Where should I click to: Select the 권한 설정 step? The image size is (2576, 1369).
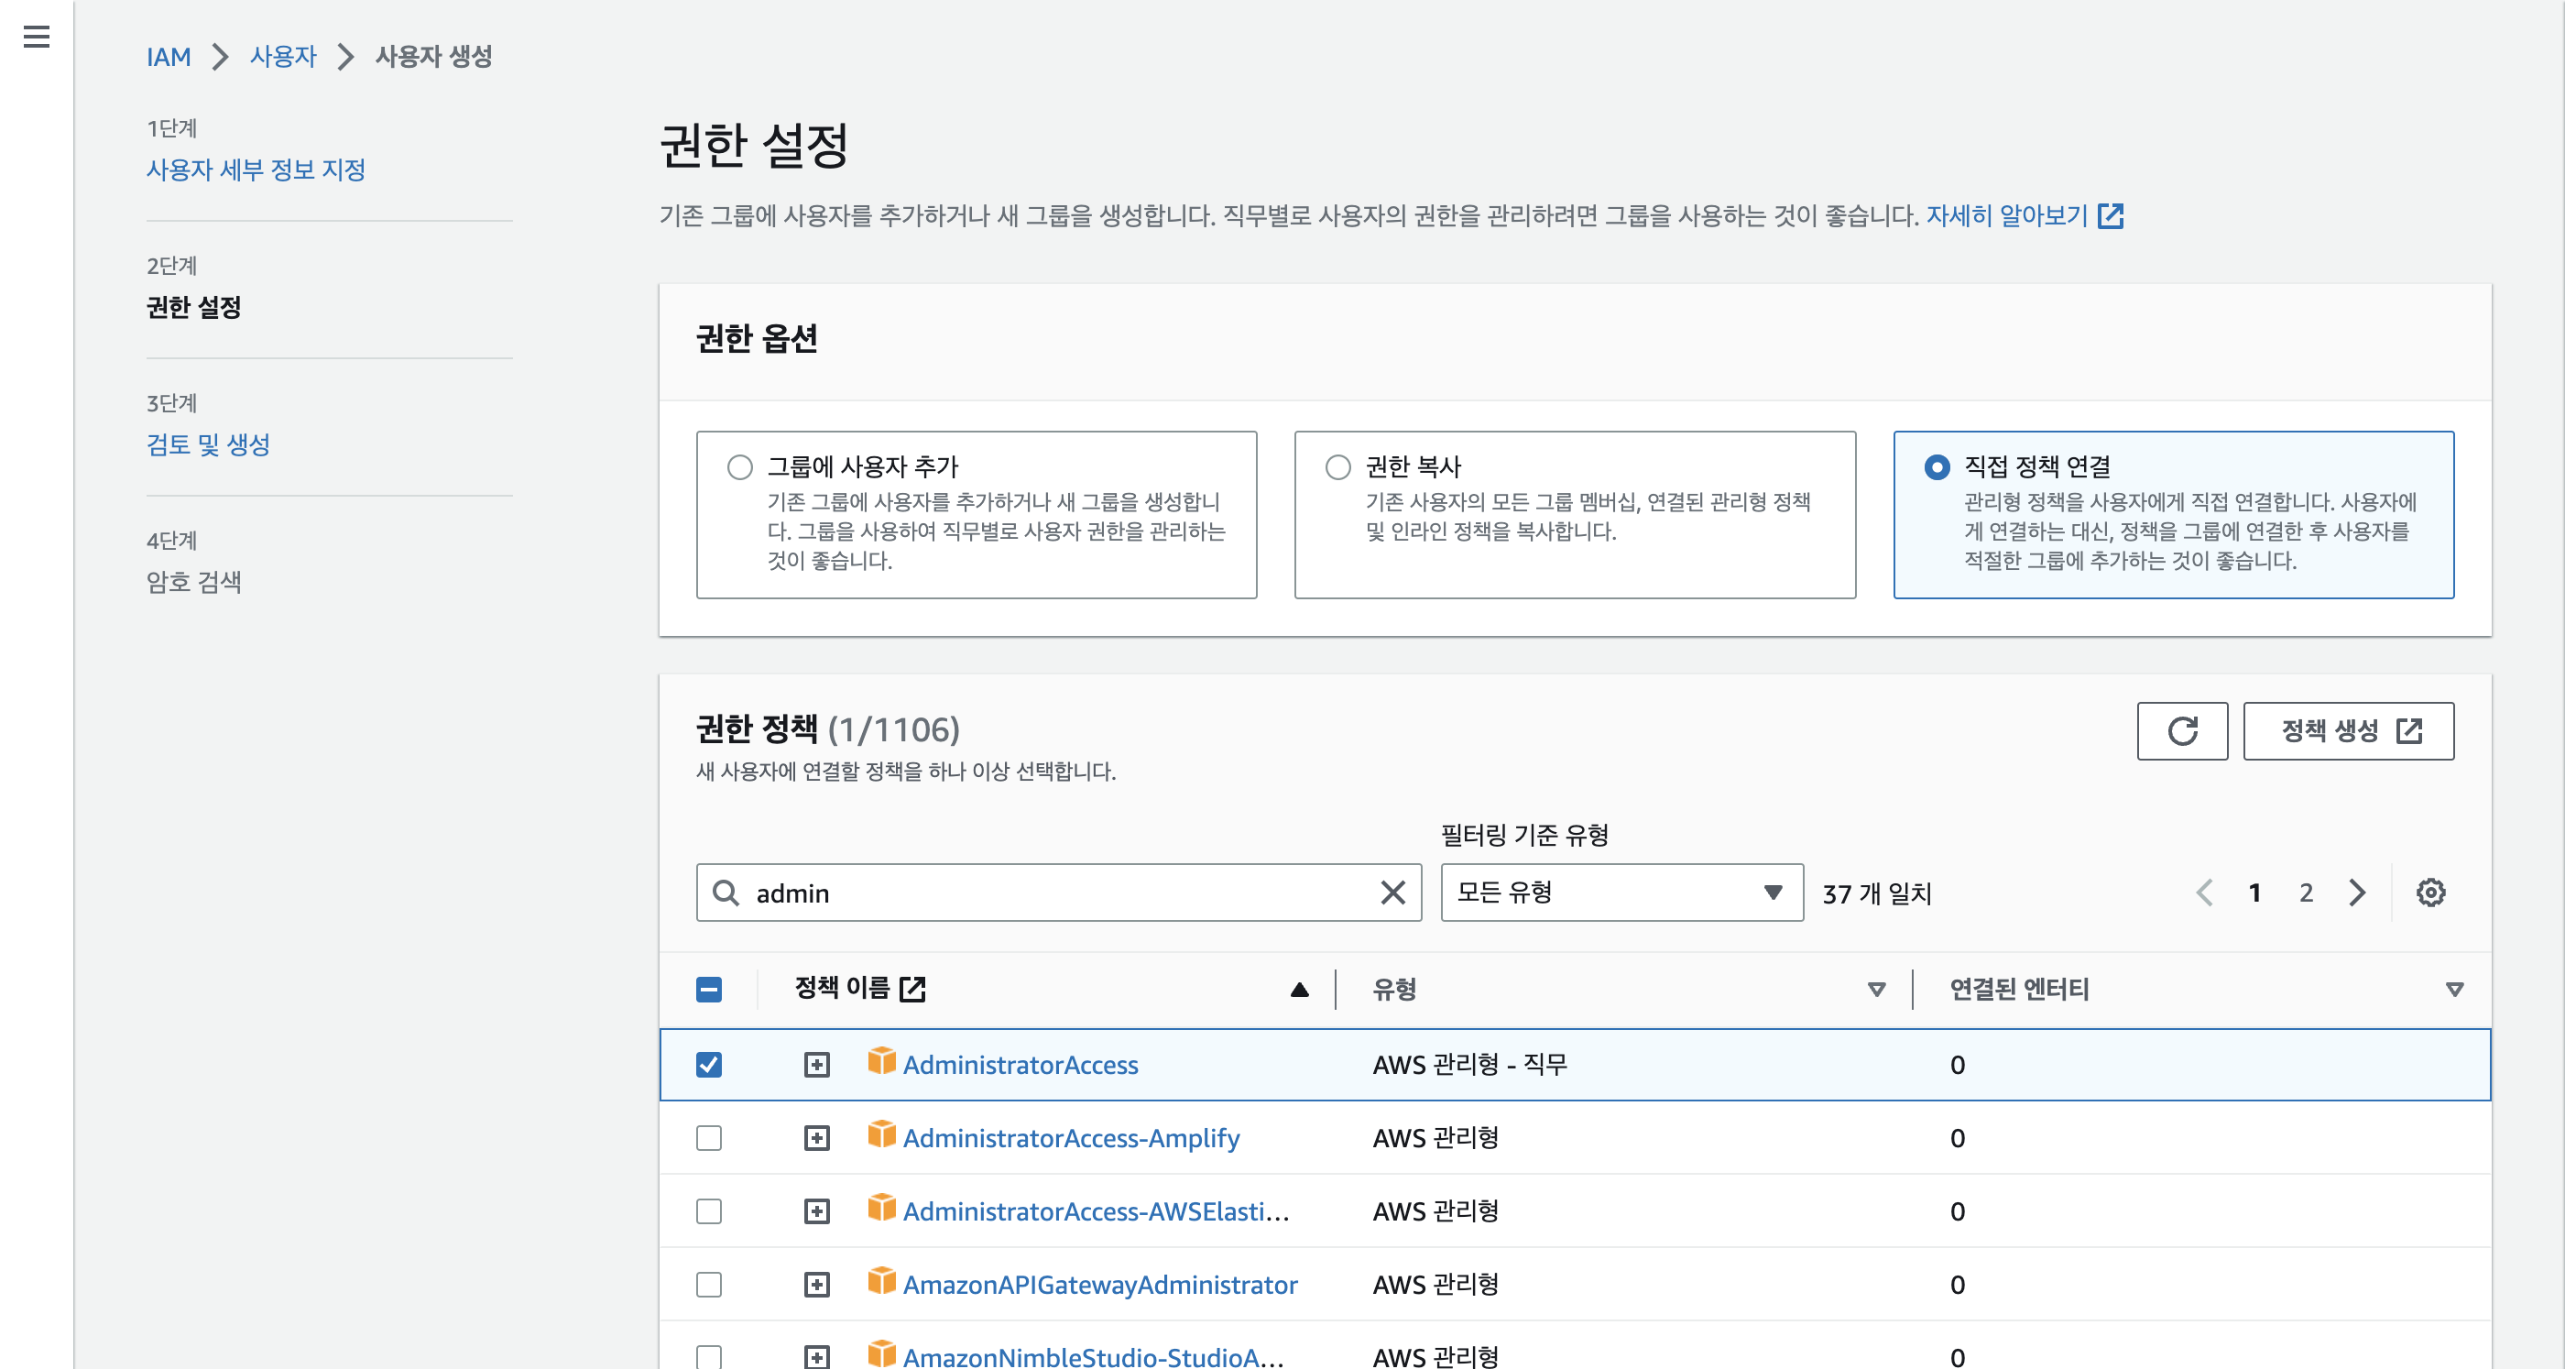(194, 307)
